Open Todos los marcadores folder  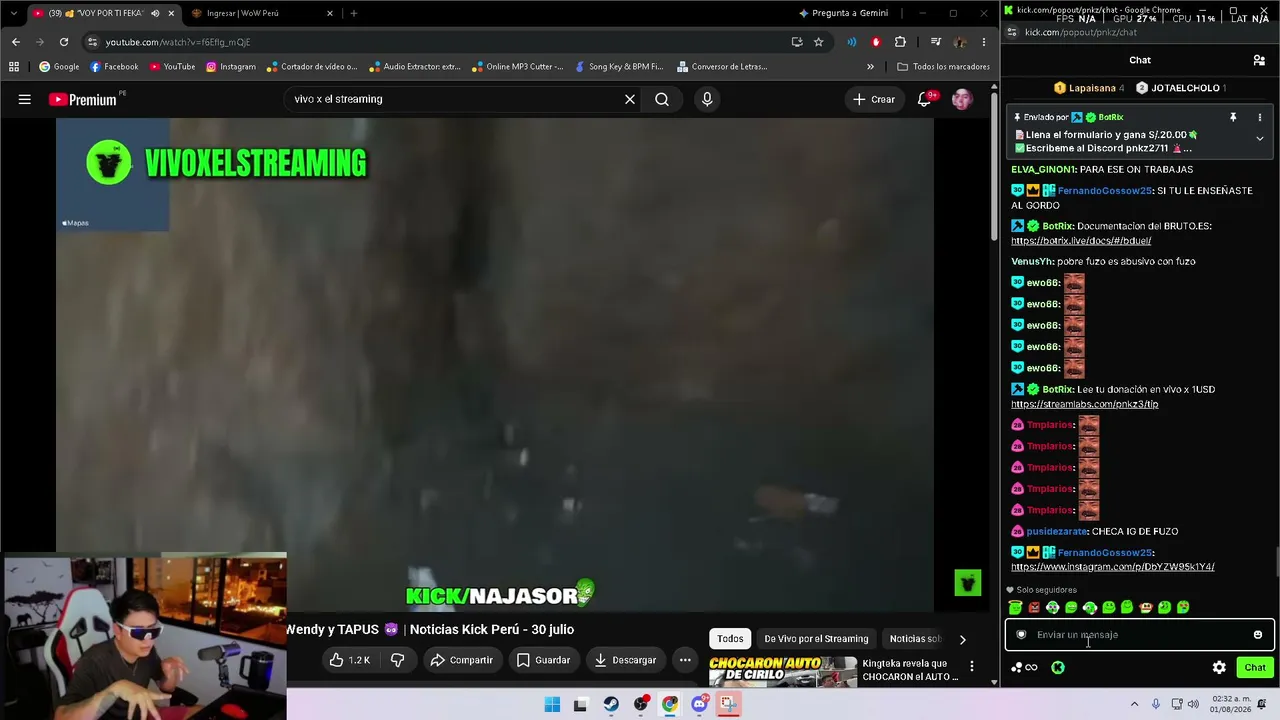(944, 67)
